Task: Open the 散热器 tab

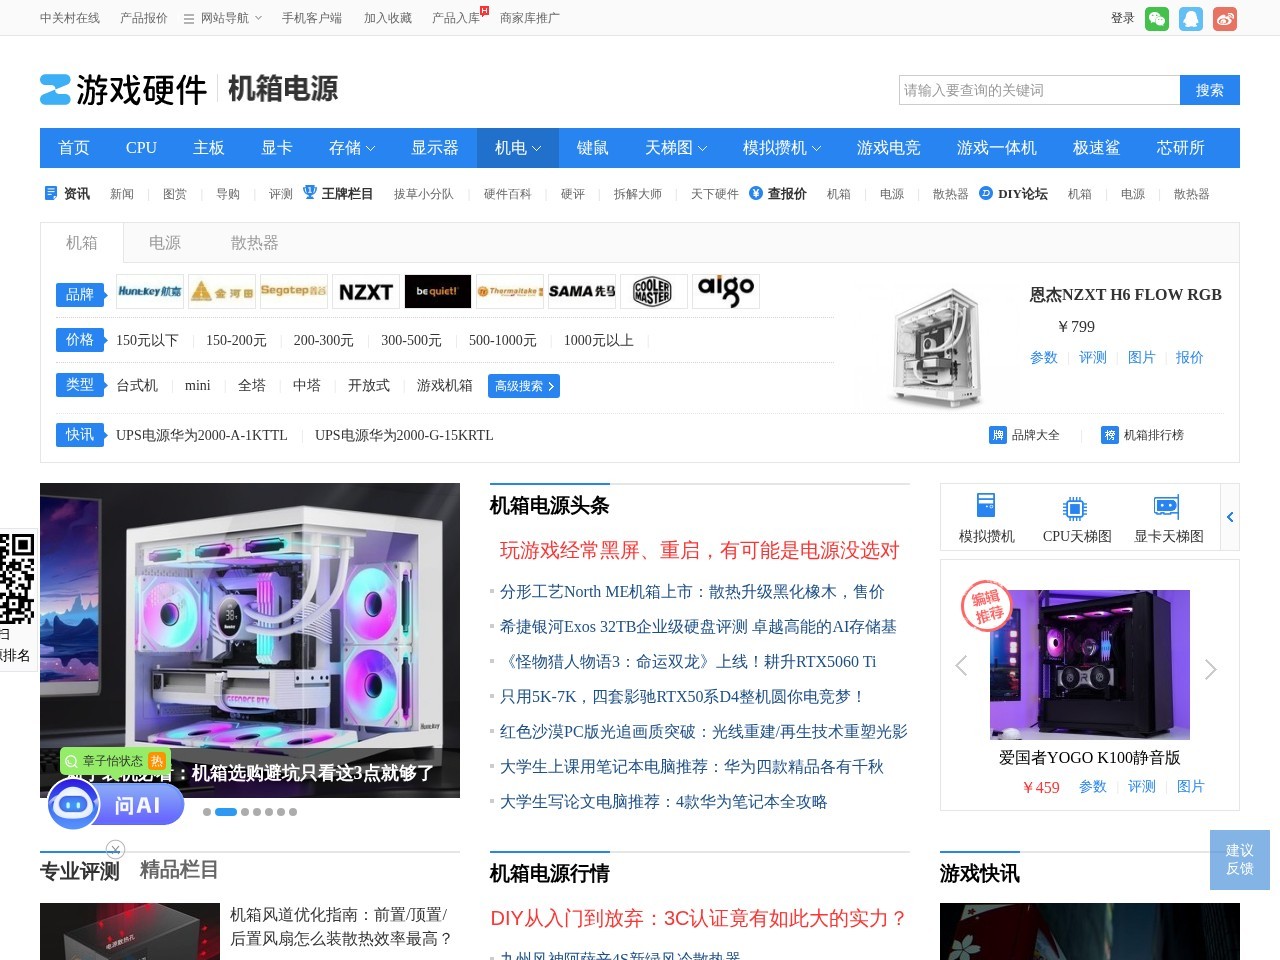Action: [254, 242]
